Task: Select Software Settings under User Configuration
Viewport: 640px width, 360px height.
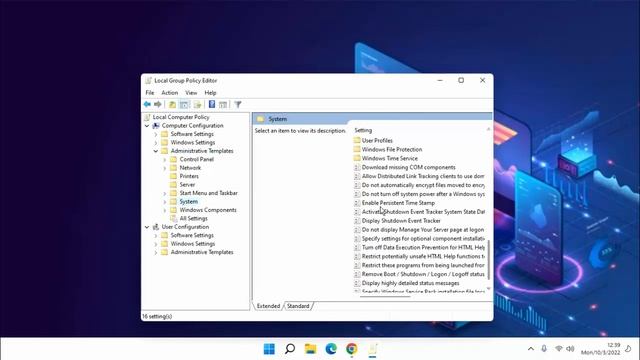Action: pyautogui.click(x=192, y=236)
